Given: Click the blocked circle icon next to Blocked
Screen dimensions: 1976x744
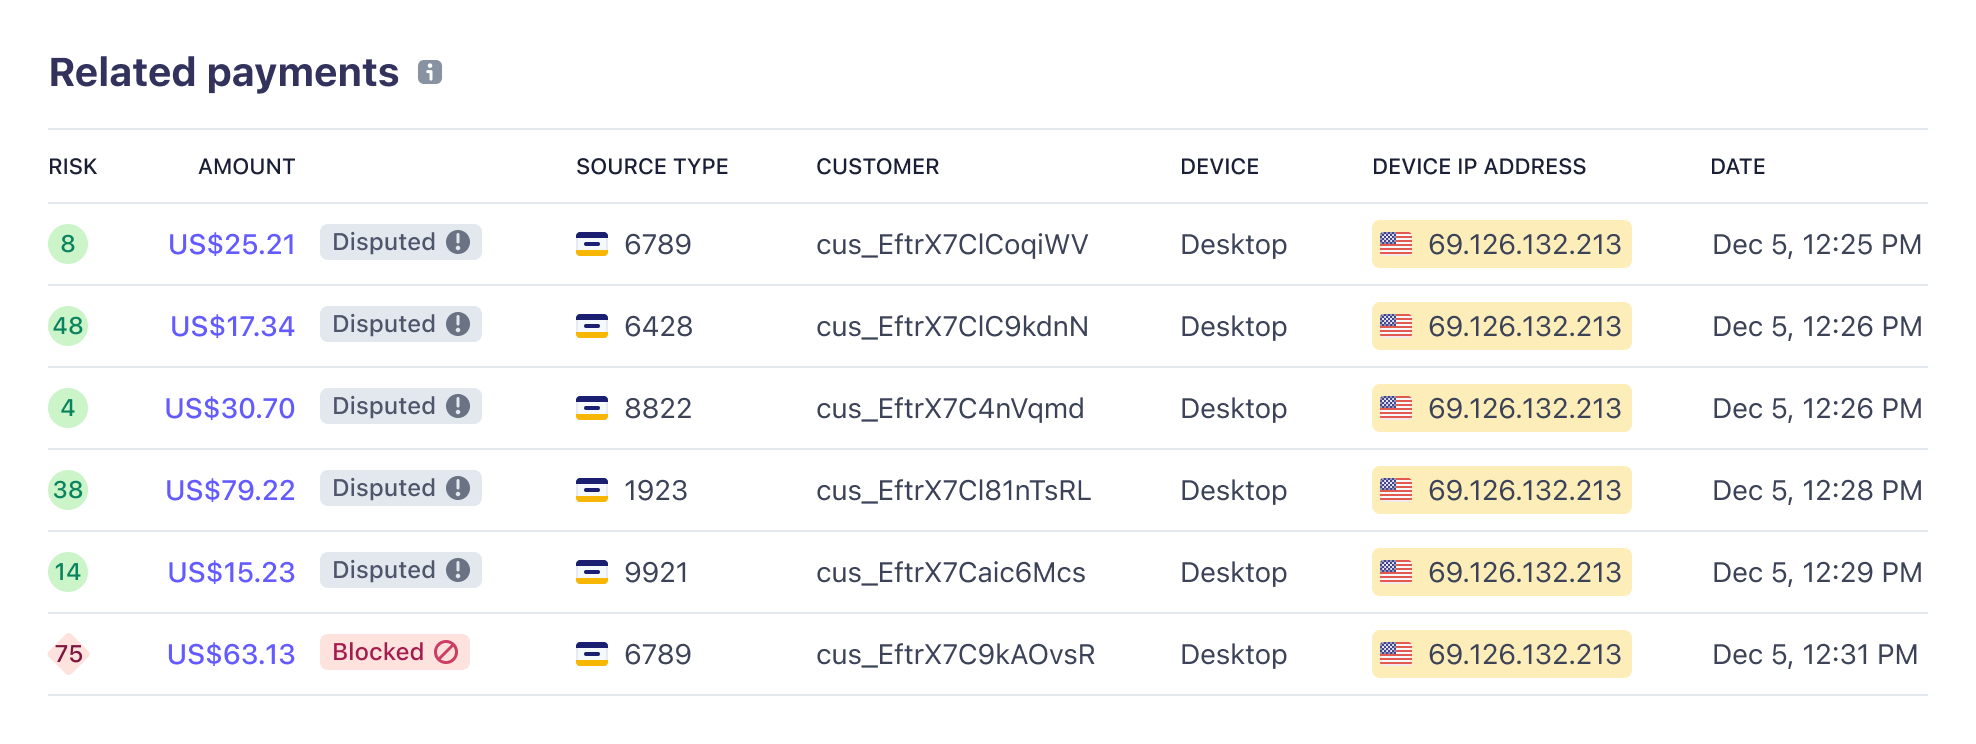Looking at the screenshot, I should 447,652.
